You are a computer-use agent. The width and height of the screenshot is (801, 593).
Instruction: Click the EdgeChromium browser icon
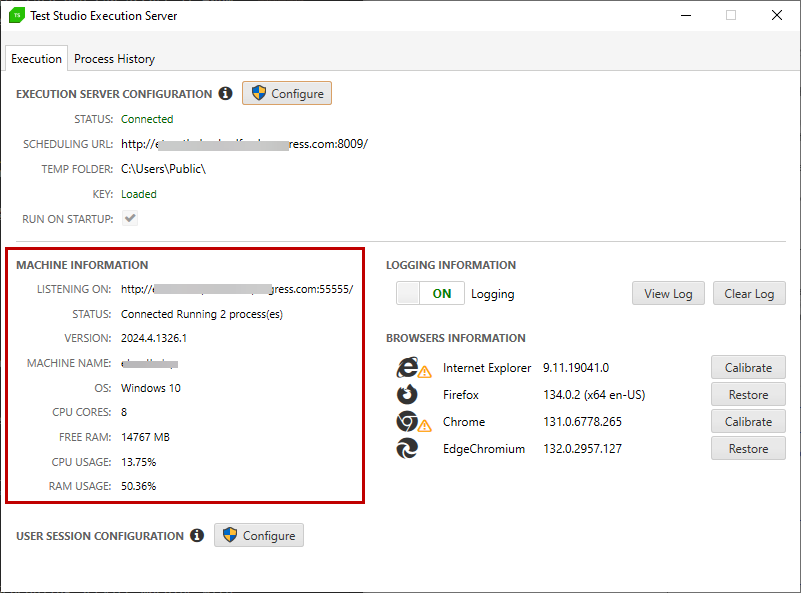tap(407, 448)
